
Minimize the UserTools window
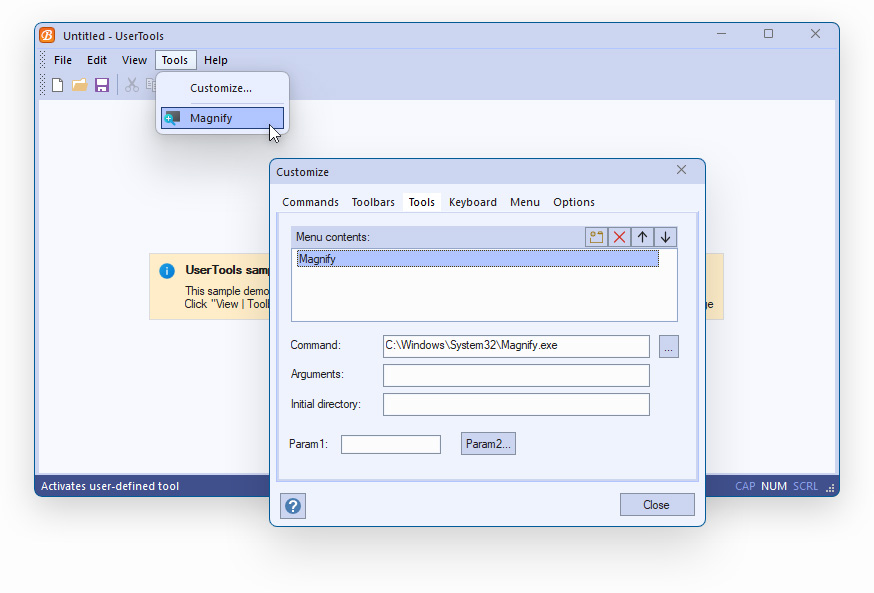(721, 34)
